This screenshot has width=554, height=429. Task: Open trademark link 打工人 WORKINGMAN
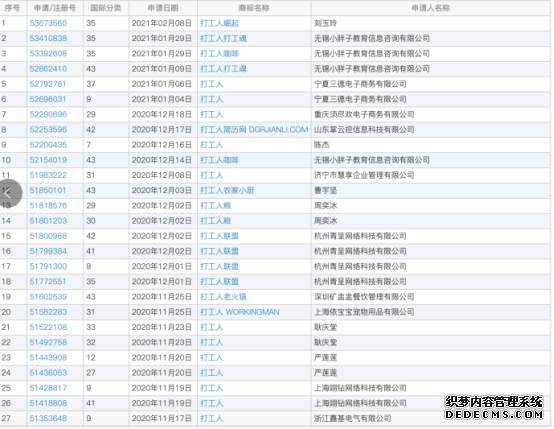[x=240, y=312]
